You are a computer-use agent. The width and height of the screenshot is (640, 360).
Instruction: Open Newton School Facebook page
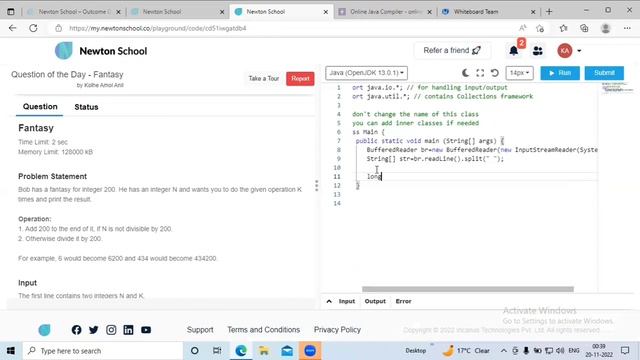(x=76, y=330)
